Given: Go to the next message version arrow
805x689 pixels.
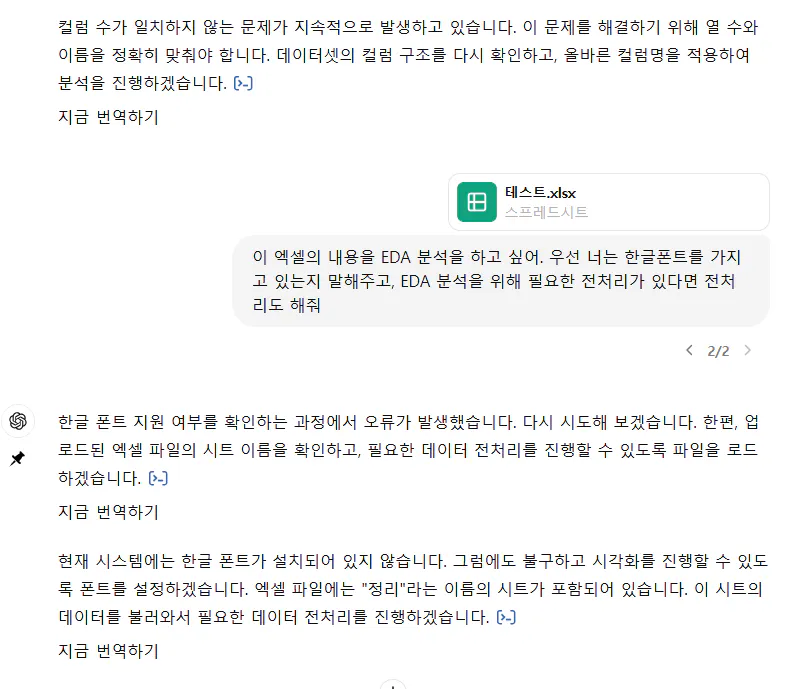Looking at the screenshot, I should tap(747, 351).
